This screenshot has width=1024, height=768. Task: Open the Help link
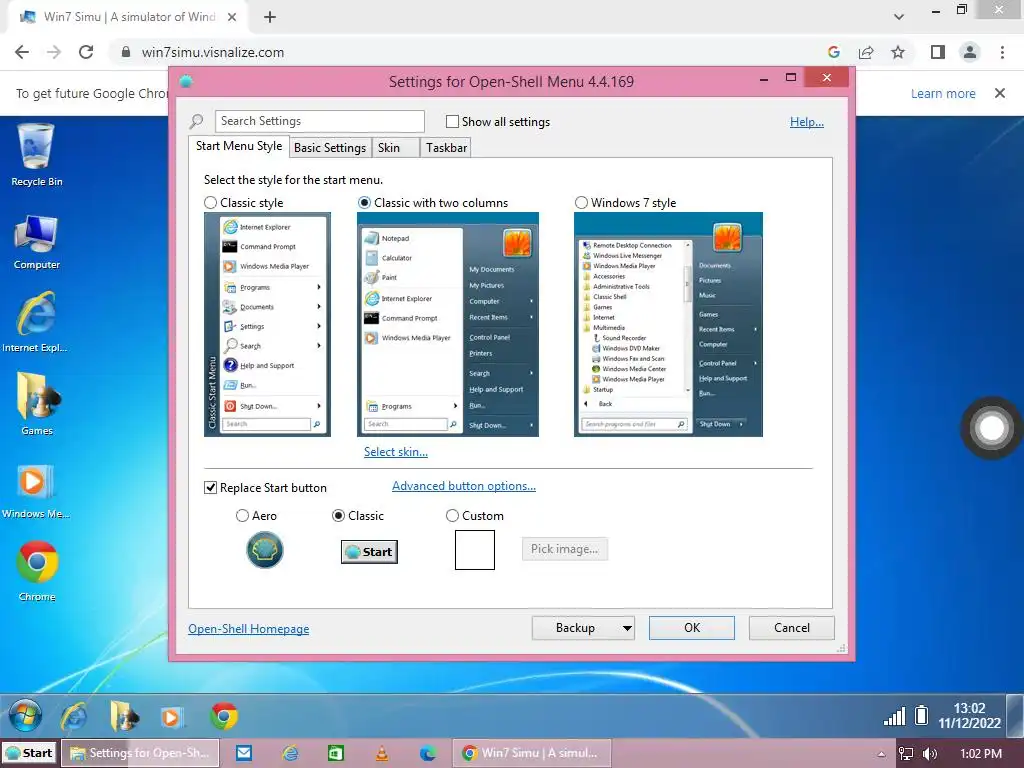click(807, 122)
